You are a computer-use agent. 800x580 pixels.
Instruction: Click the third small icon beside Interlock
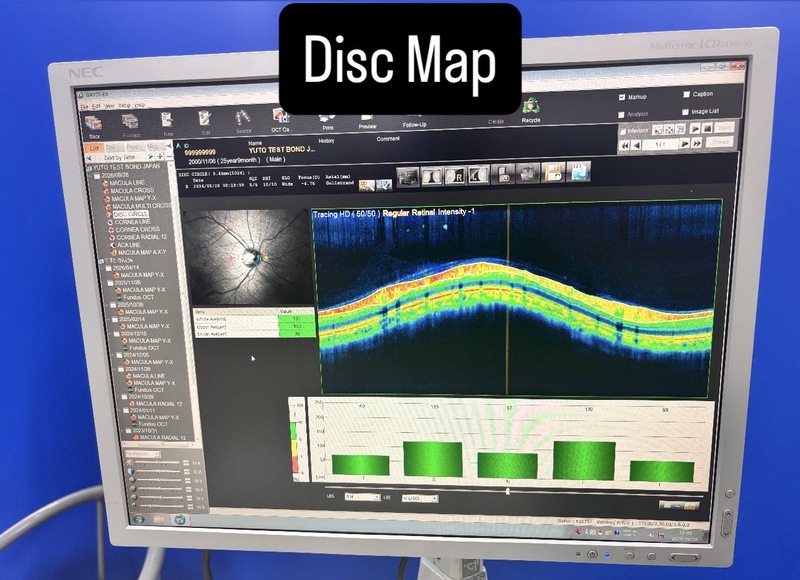(x=680, y=129)
